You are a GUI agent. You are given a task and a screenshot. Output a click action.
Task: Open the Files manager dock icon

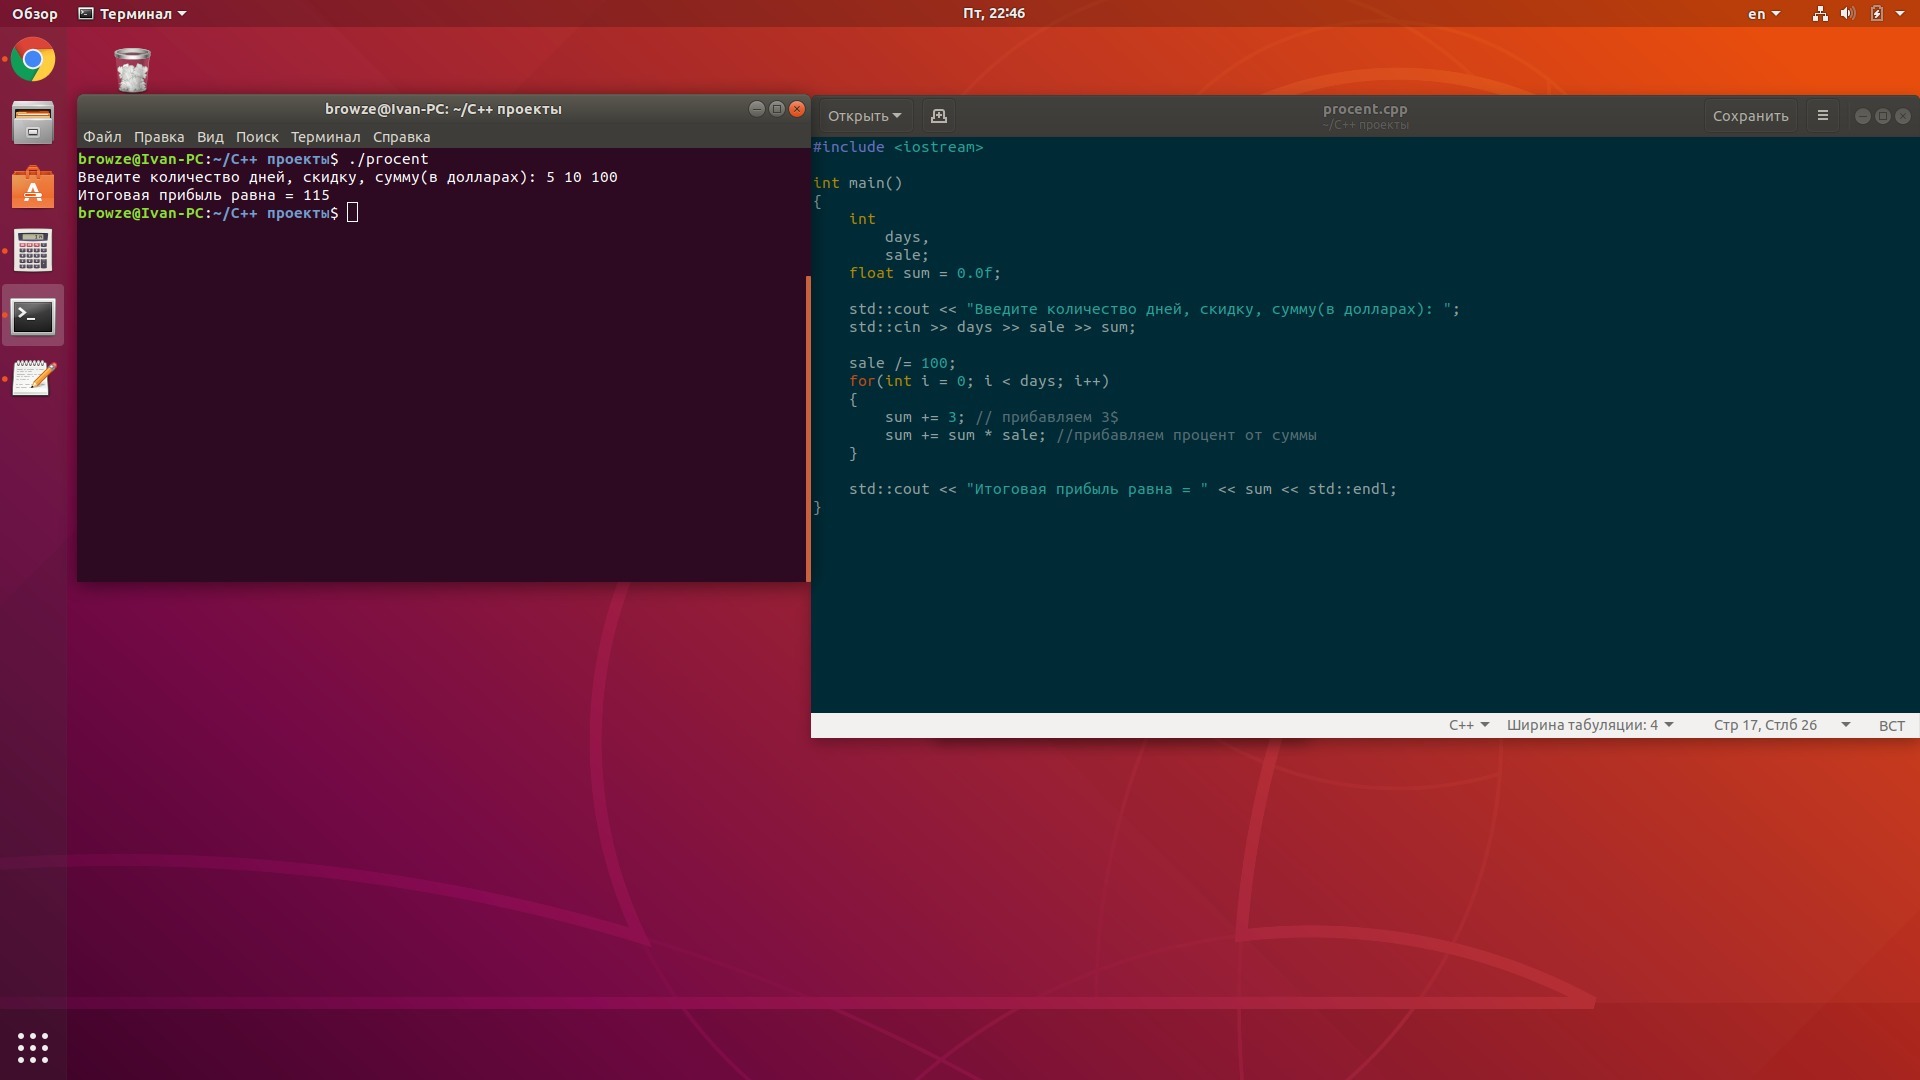coord(33,123)
